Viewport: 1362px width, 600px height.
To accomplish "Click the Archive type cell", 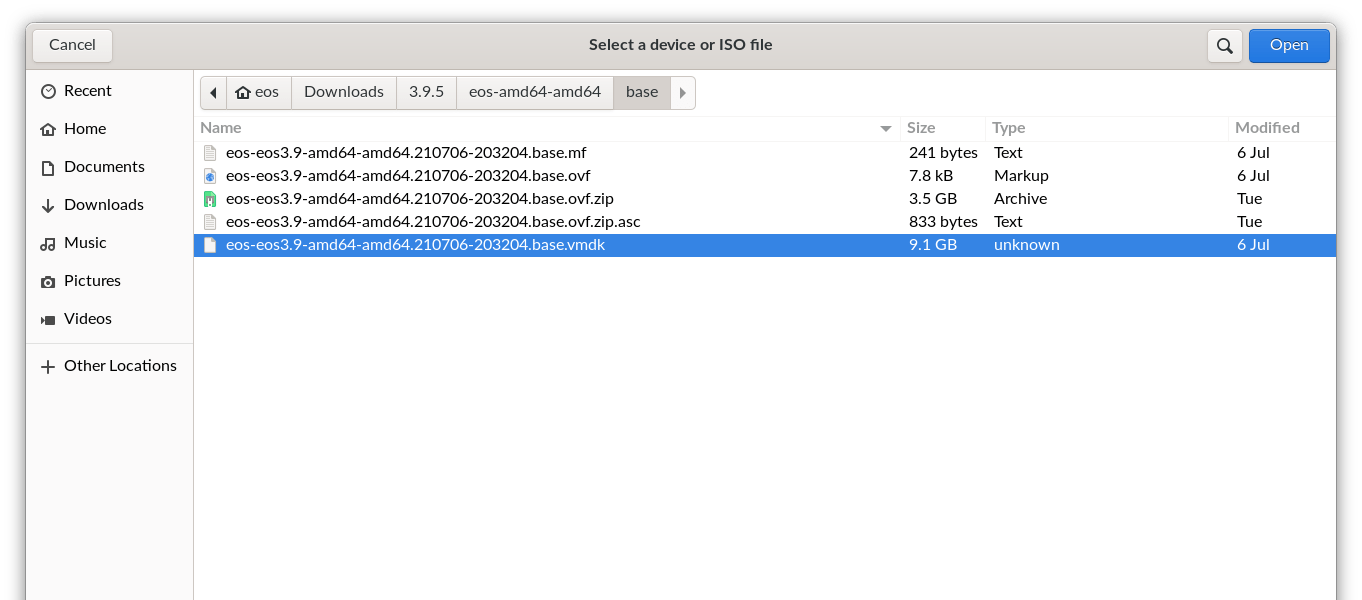I will pos(1020,199).
